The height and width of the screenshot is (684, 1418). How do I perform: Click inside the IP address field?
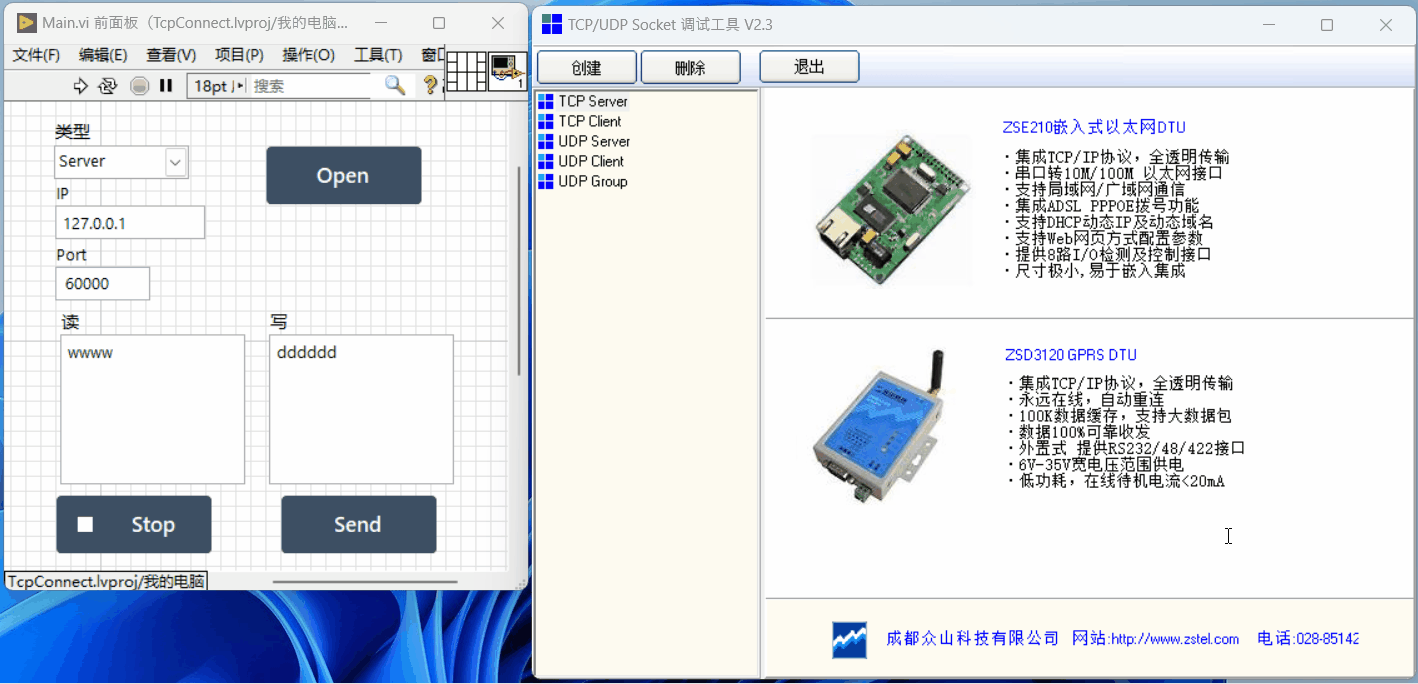tap(130, 222)
